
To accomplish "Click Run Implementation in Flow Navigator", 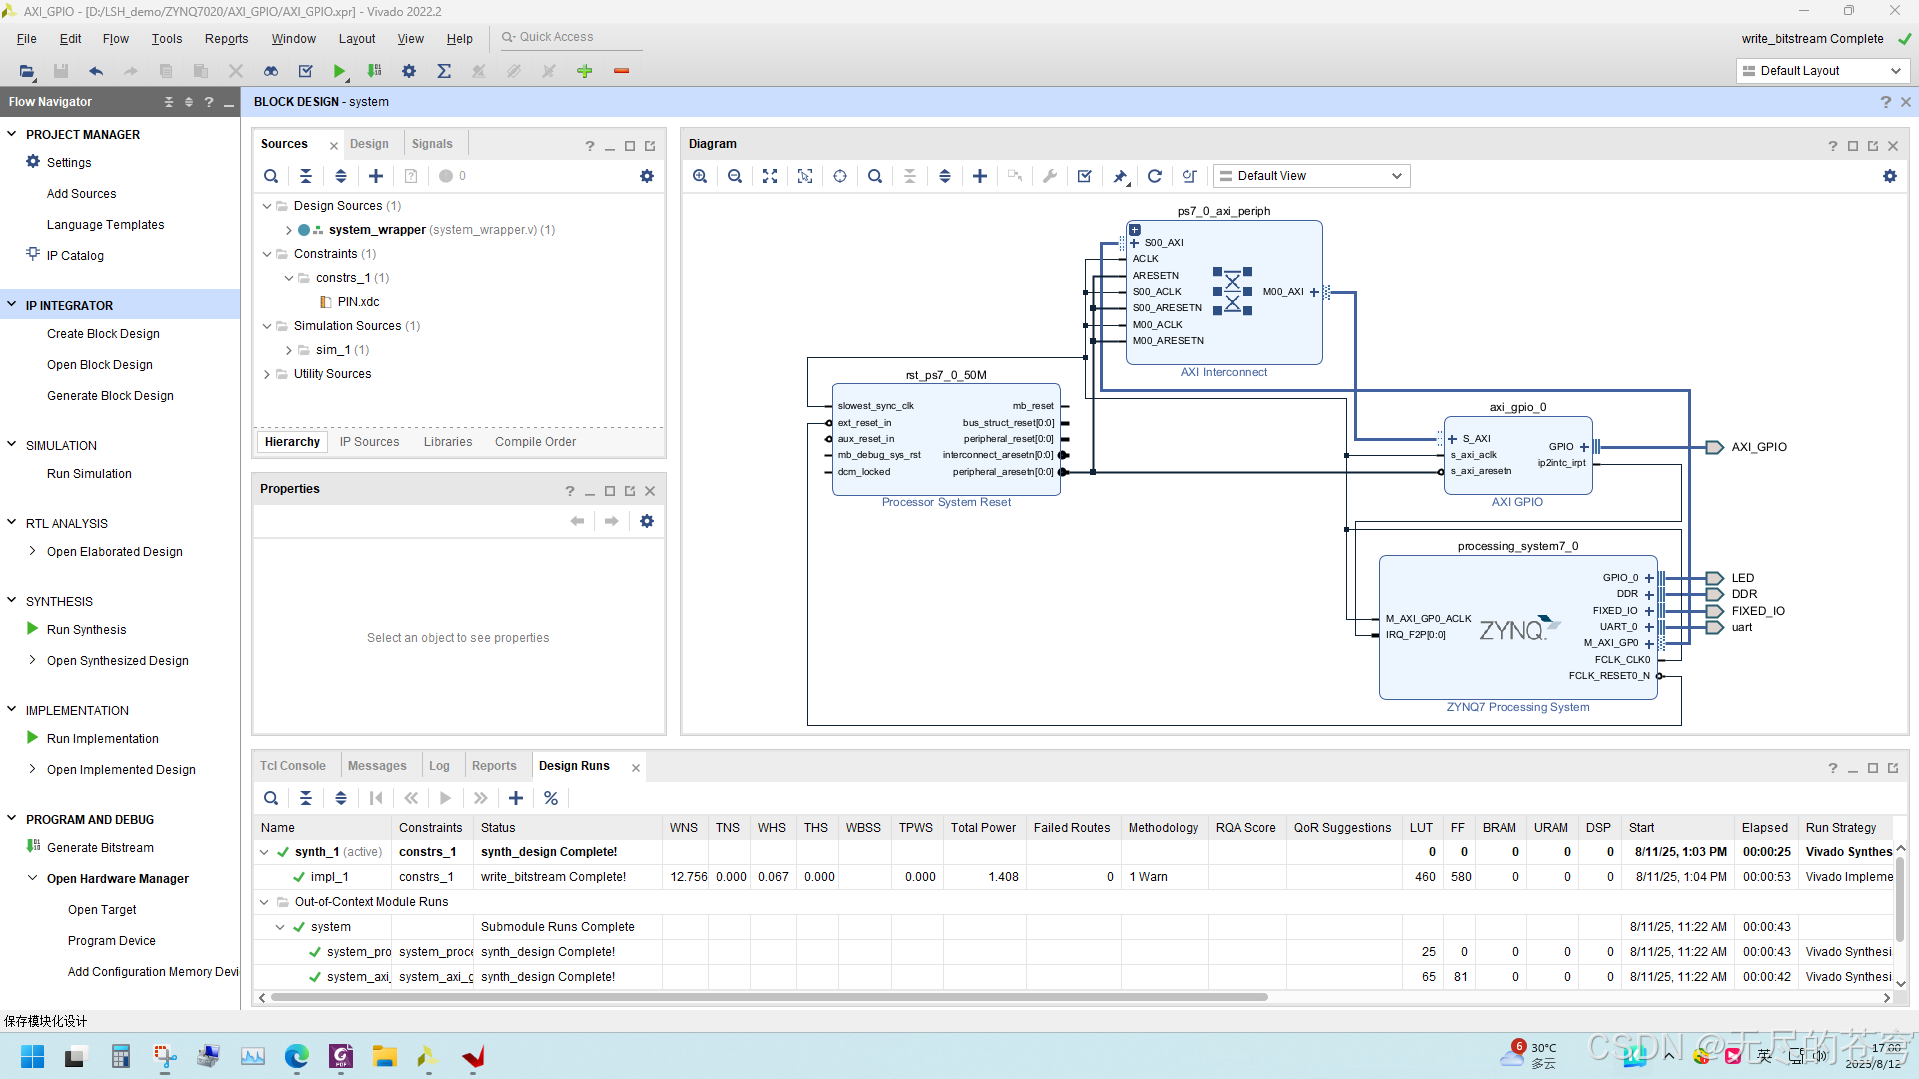I will coord(103,739).
